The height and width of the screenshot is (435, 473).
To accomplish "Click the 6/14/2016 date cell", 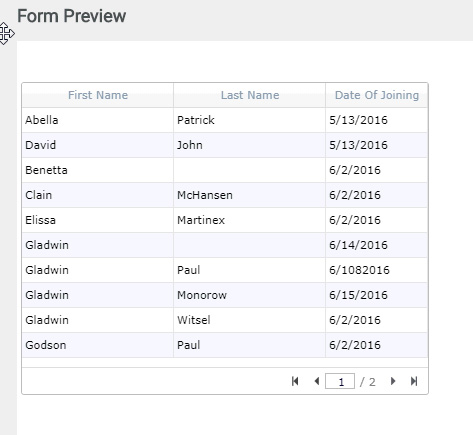I will click(x=377, y=245).
